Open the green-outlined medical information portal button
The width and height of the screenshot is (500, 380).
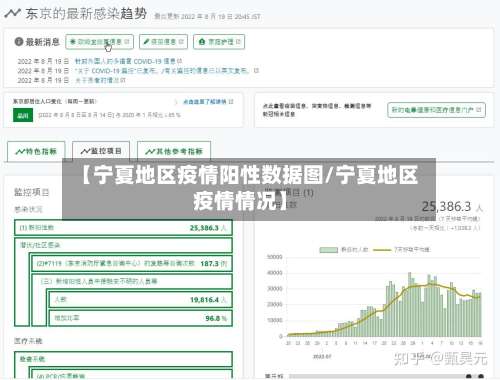pos(436,110)
